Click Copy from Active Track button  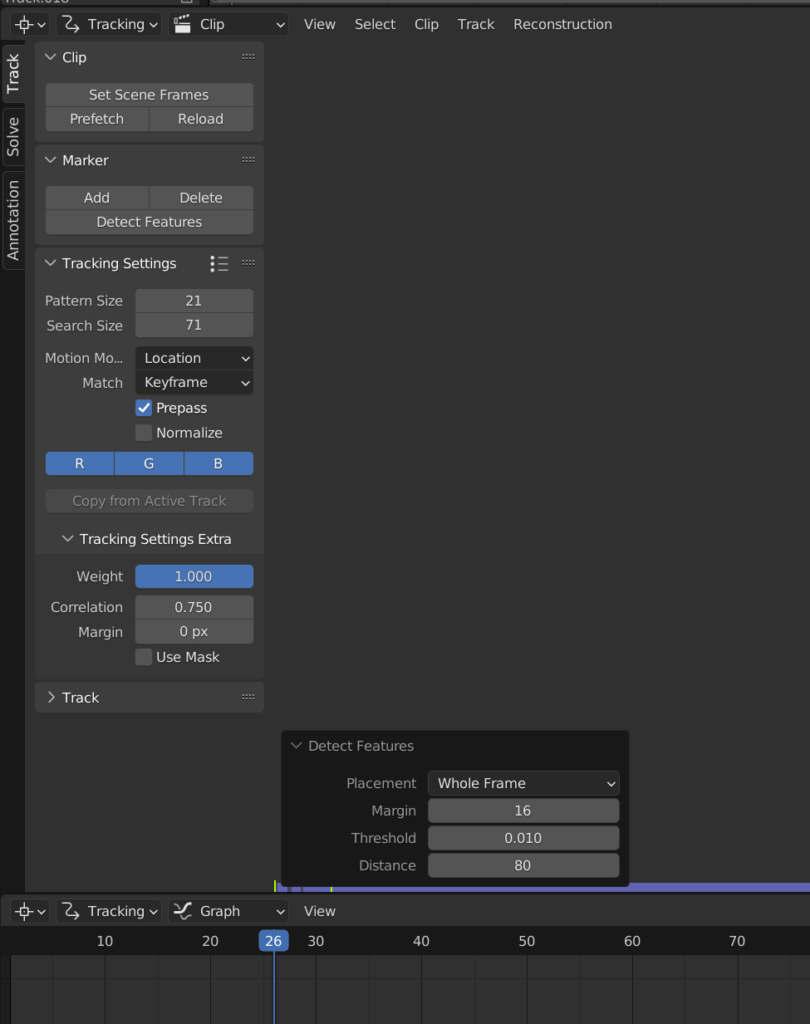point(149,501)
